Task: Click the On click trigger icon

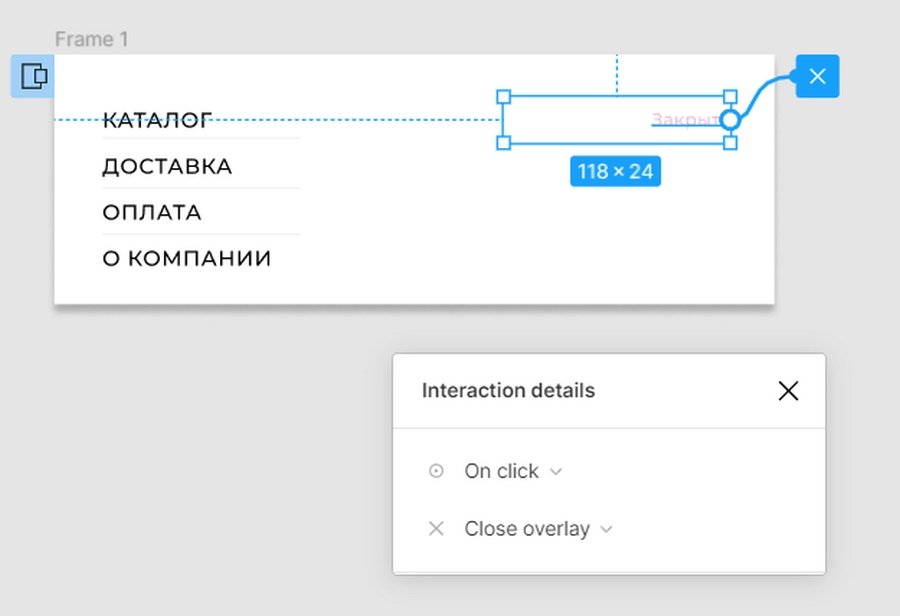Action: [437, 471]
